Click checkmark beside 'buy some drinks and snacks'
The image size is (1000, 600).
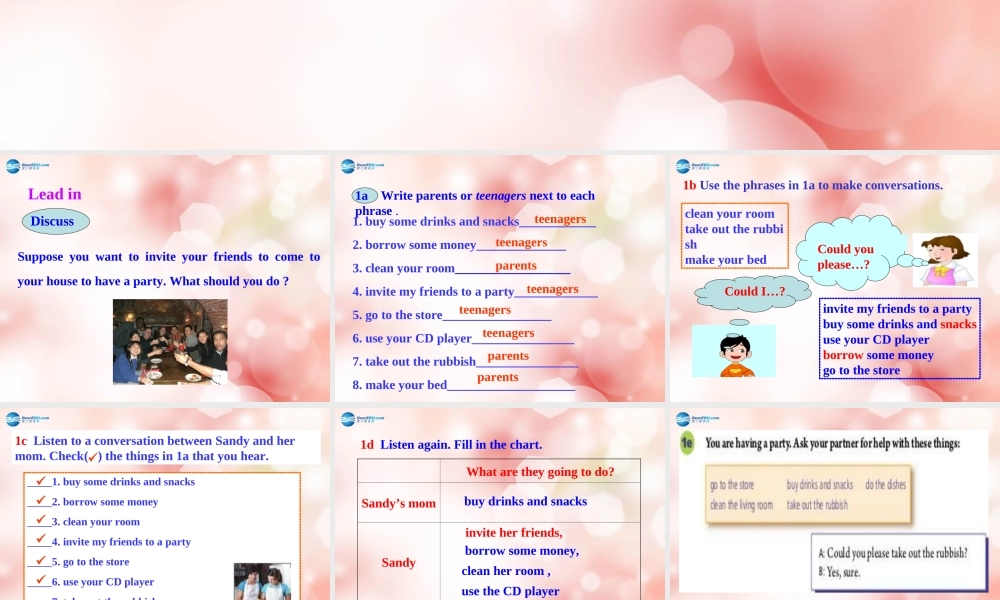click(41, 481)
